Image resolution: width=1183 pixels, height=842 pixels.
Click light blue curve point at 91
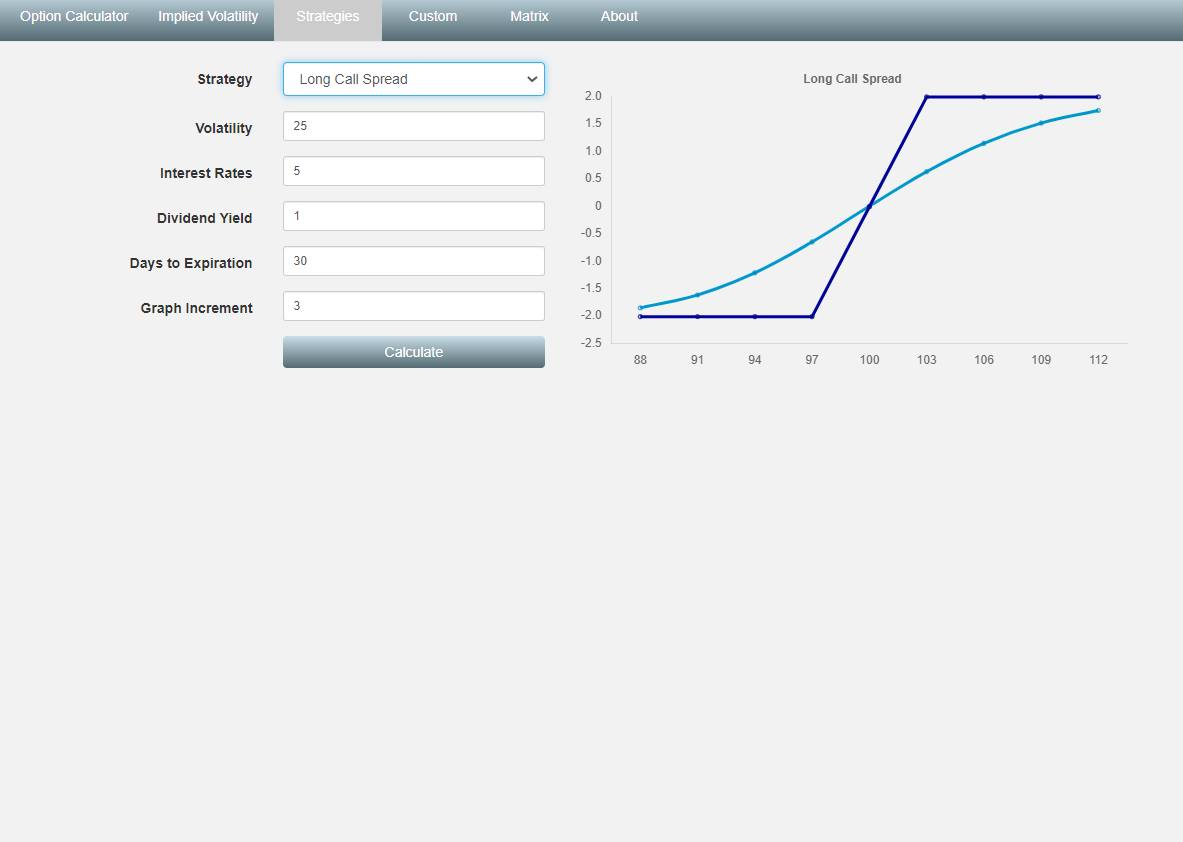(x=697, y=294)
